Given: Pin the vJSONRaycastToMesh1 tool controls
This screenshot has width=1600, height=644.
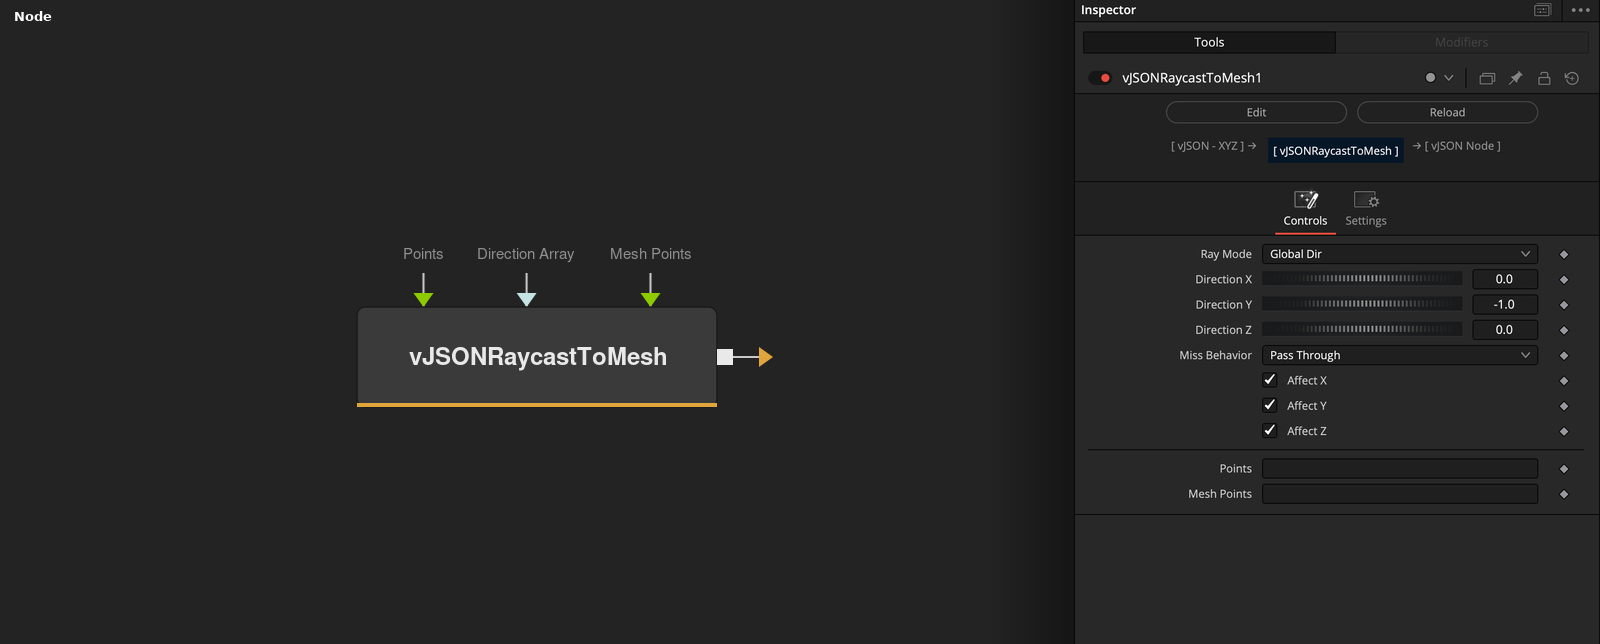Looking at the screenshot, I should click(1515, 78).
